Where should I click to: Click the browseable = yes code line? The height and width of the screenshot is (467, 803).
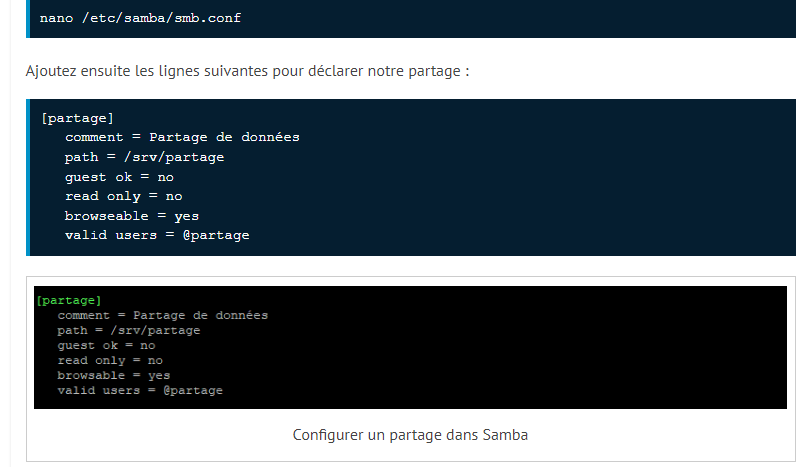pos(132,216)
